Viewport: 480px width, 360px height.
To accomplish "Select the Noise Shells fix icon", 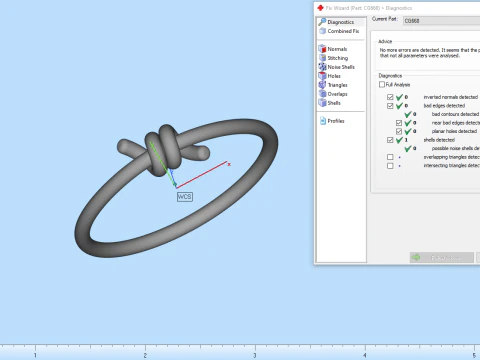I will (322, 67).
